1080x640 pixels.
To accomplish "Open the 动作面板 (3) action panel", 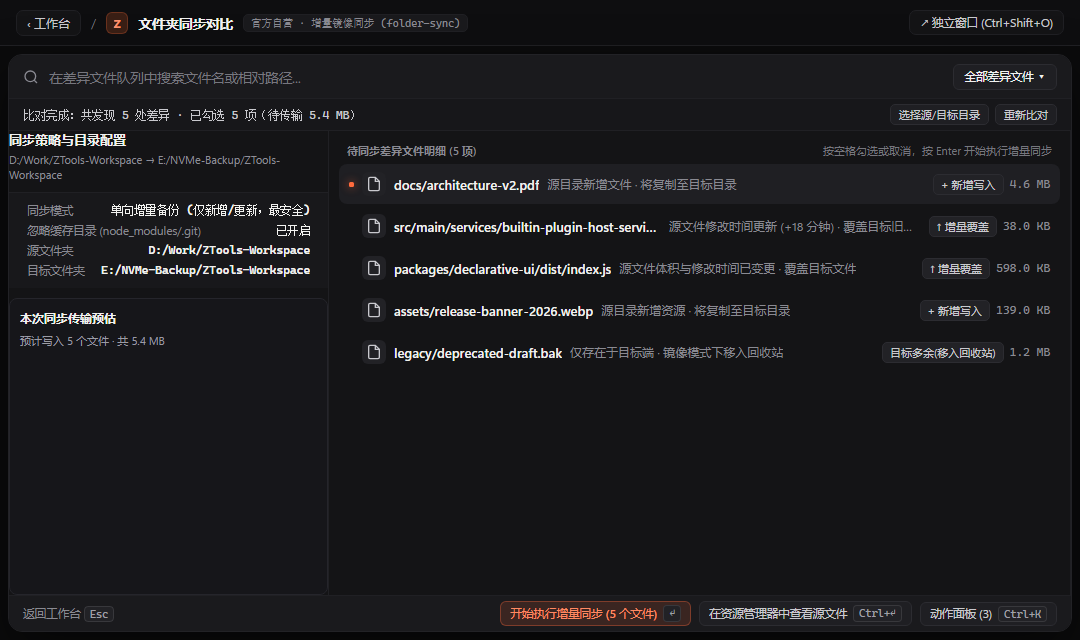I will pos(988,613).
